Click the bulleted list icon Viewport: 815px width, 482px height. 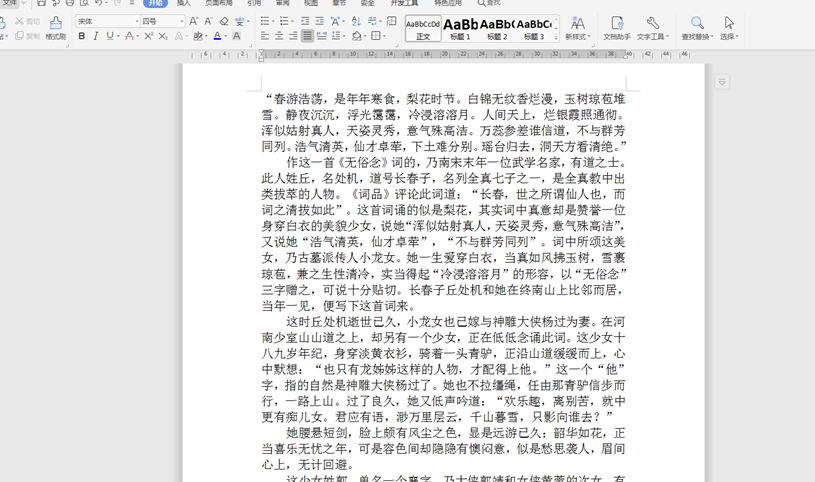(x=265, y=21)
